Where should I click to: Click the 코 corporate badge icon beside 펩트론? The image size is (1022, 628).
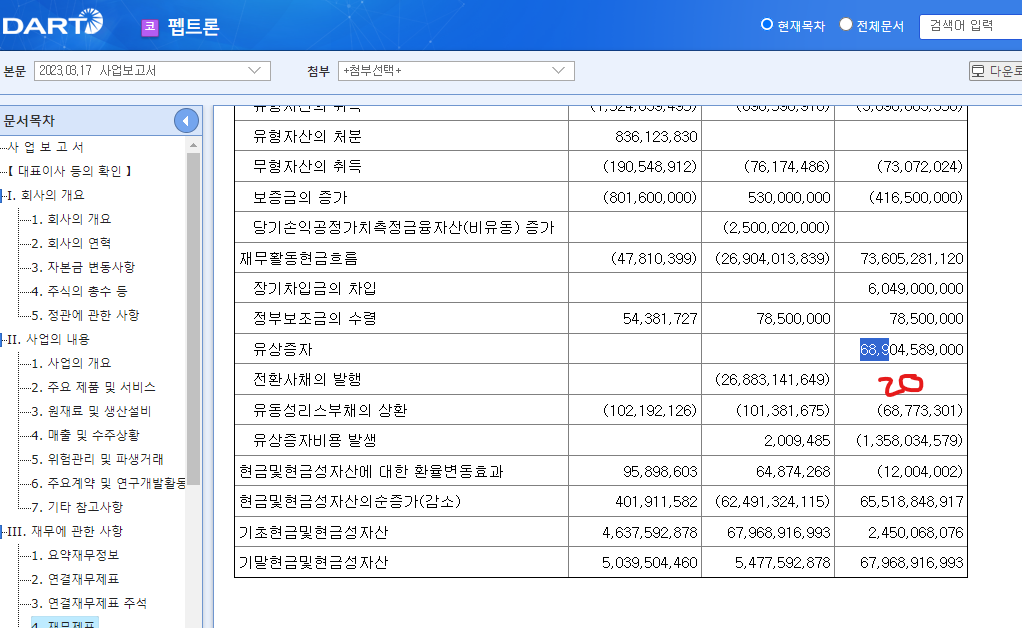pos(150,26)
